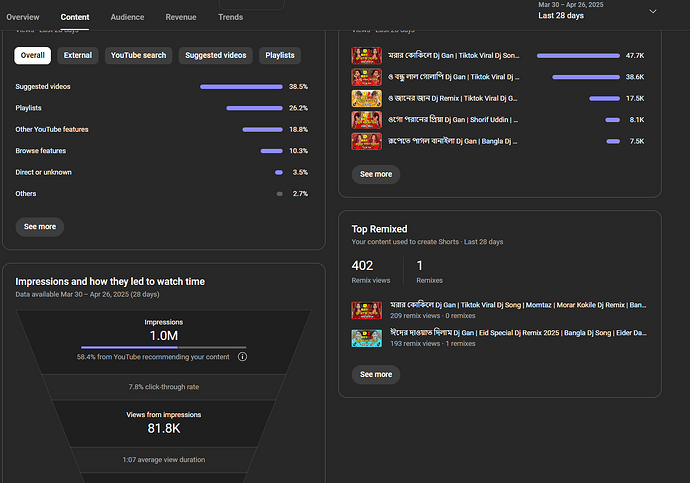Open thumbnail of 47.7K views top video
Screen dimensions: 690x483
click(x=367, y=55)
